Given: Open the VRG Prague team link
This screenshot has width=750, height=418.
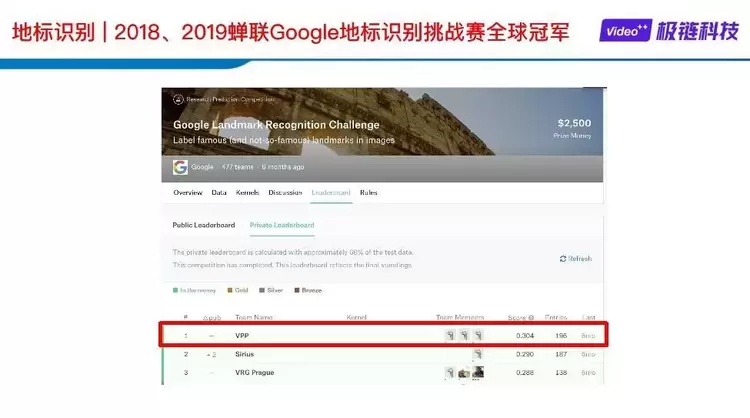Looking at the screenshot, I should click(254, 373).
